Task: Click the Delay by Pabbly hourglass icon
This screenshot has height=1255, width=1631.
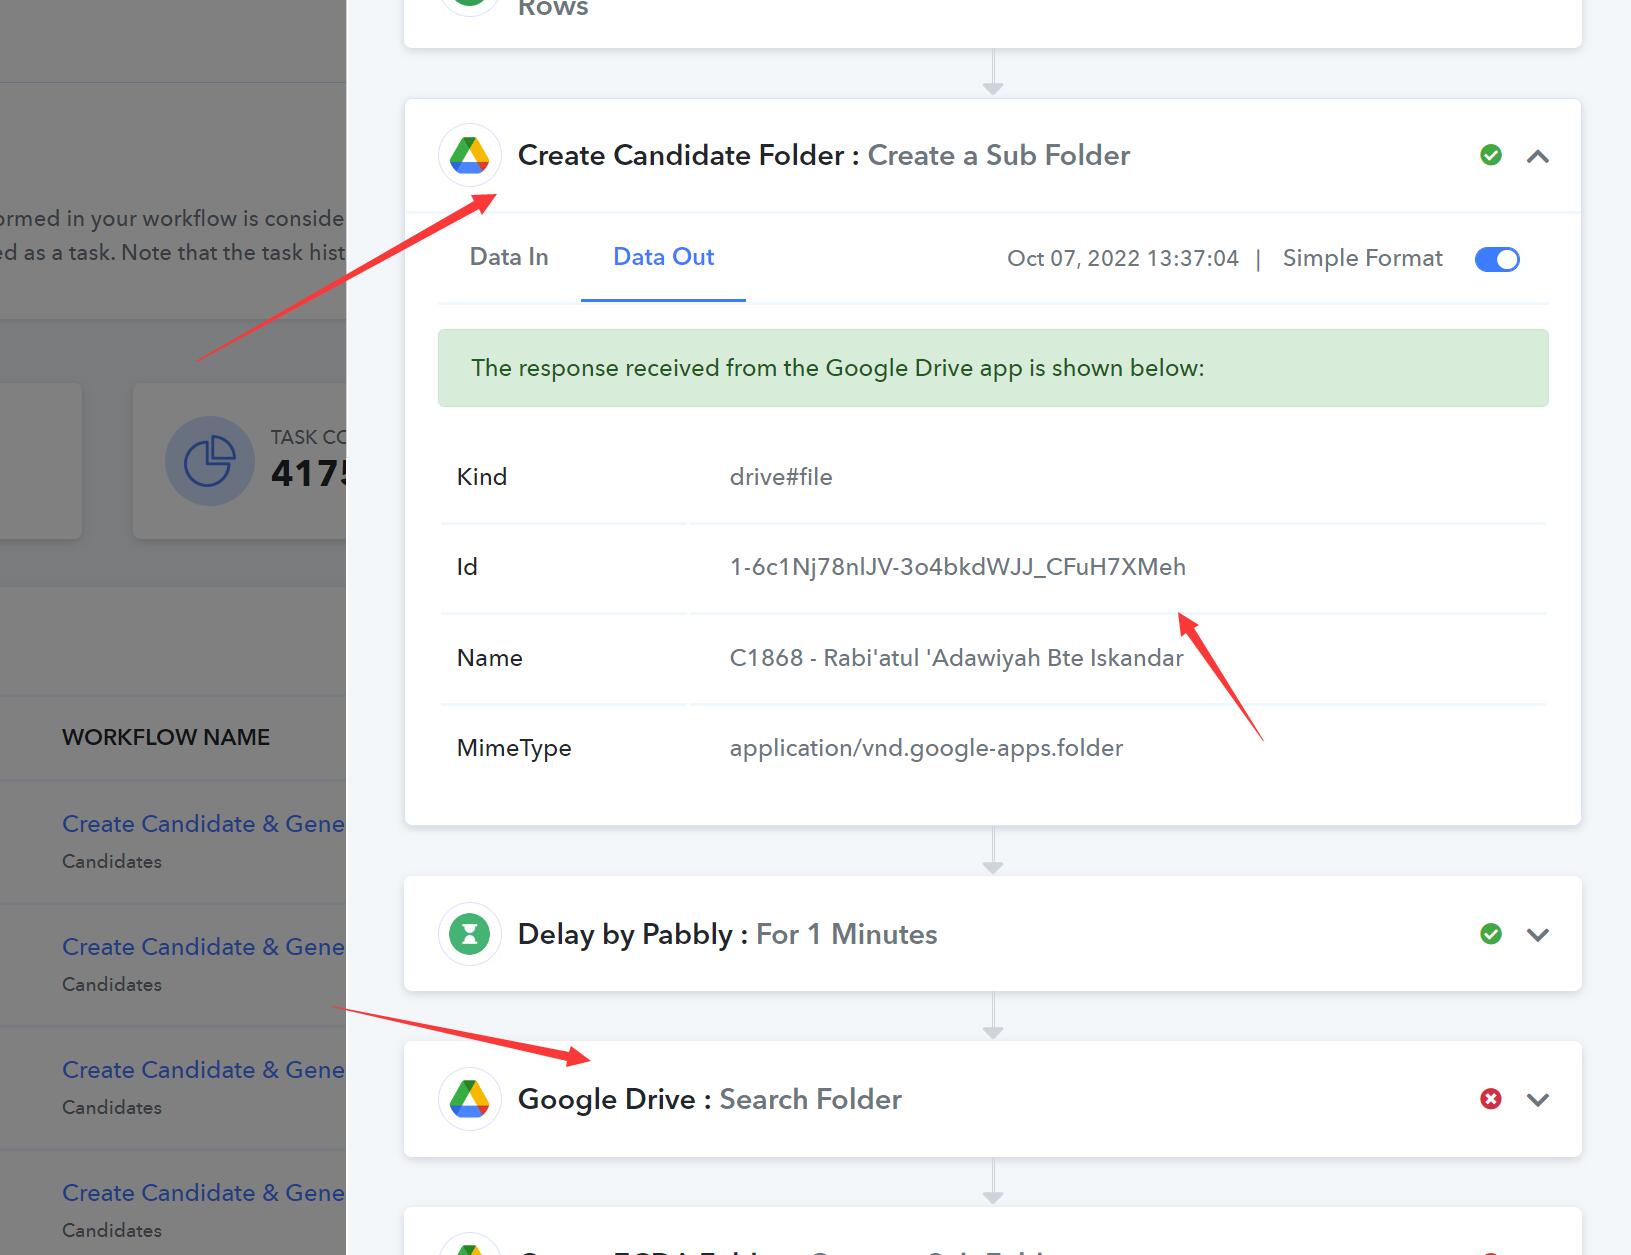Action: (469, 934)
